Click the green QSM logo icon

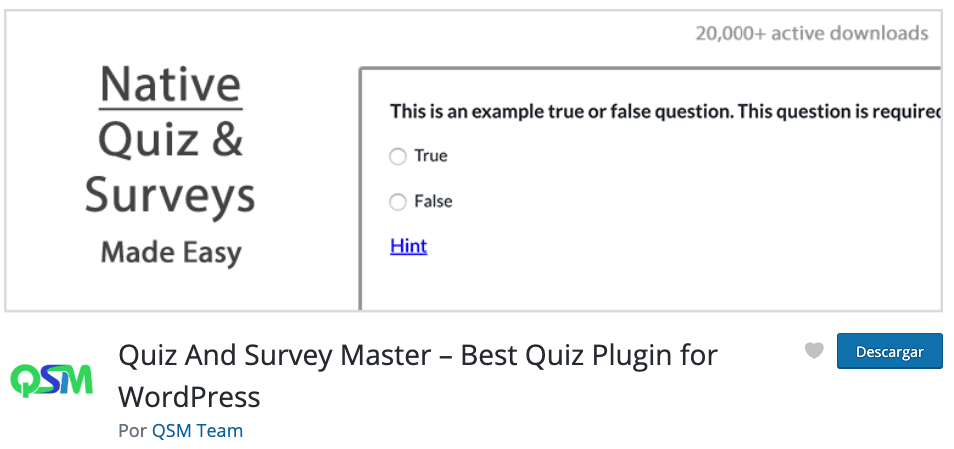click(52, 380)
